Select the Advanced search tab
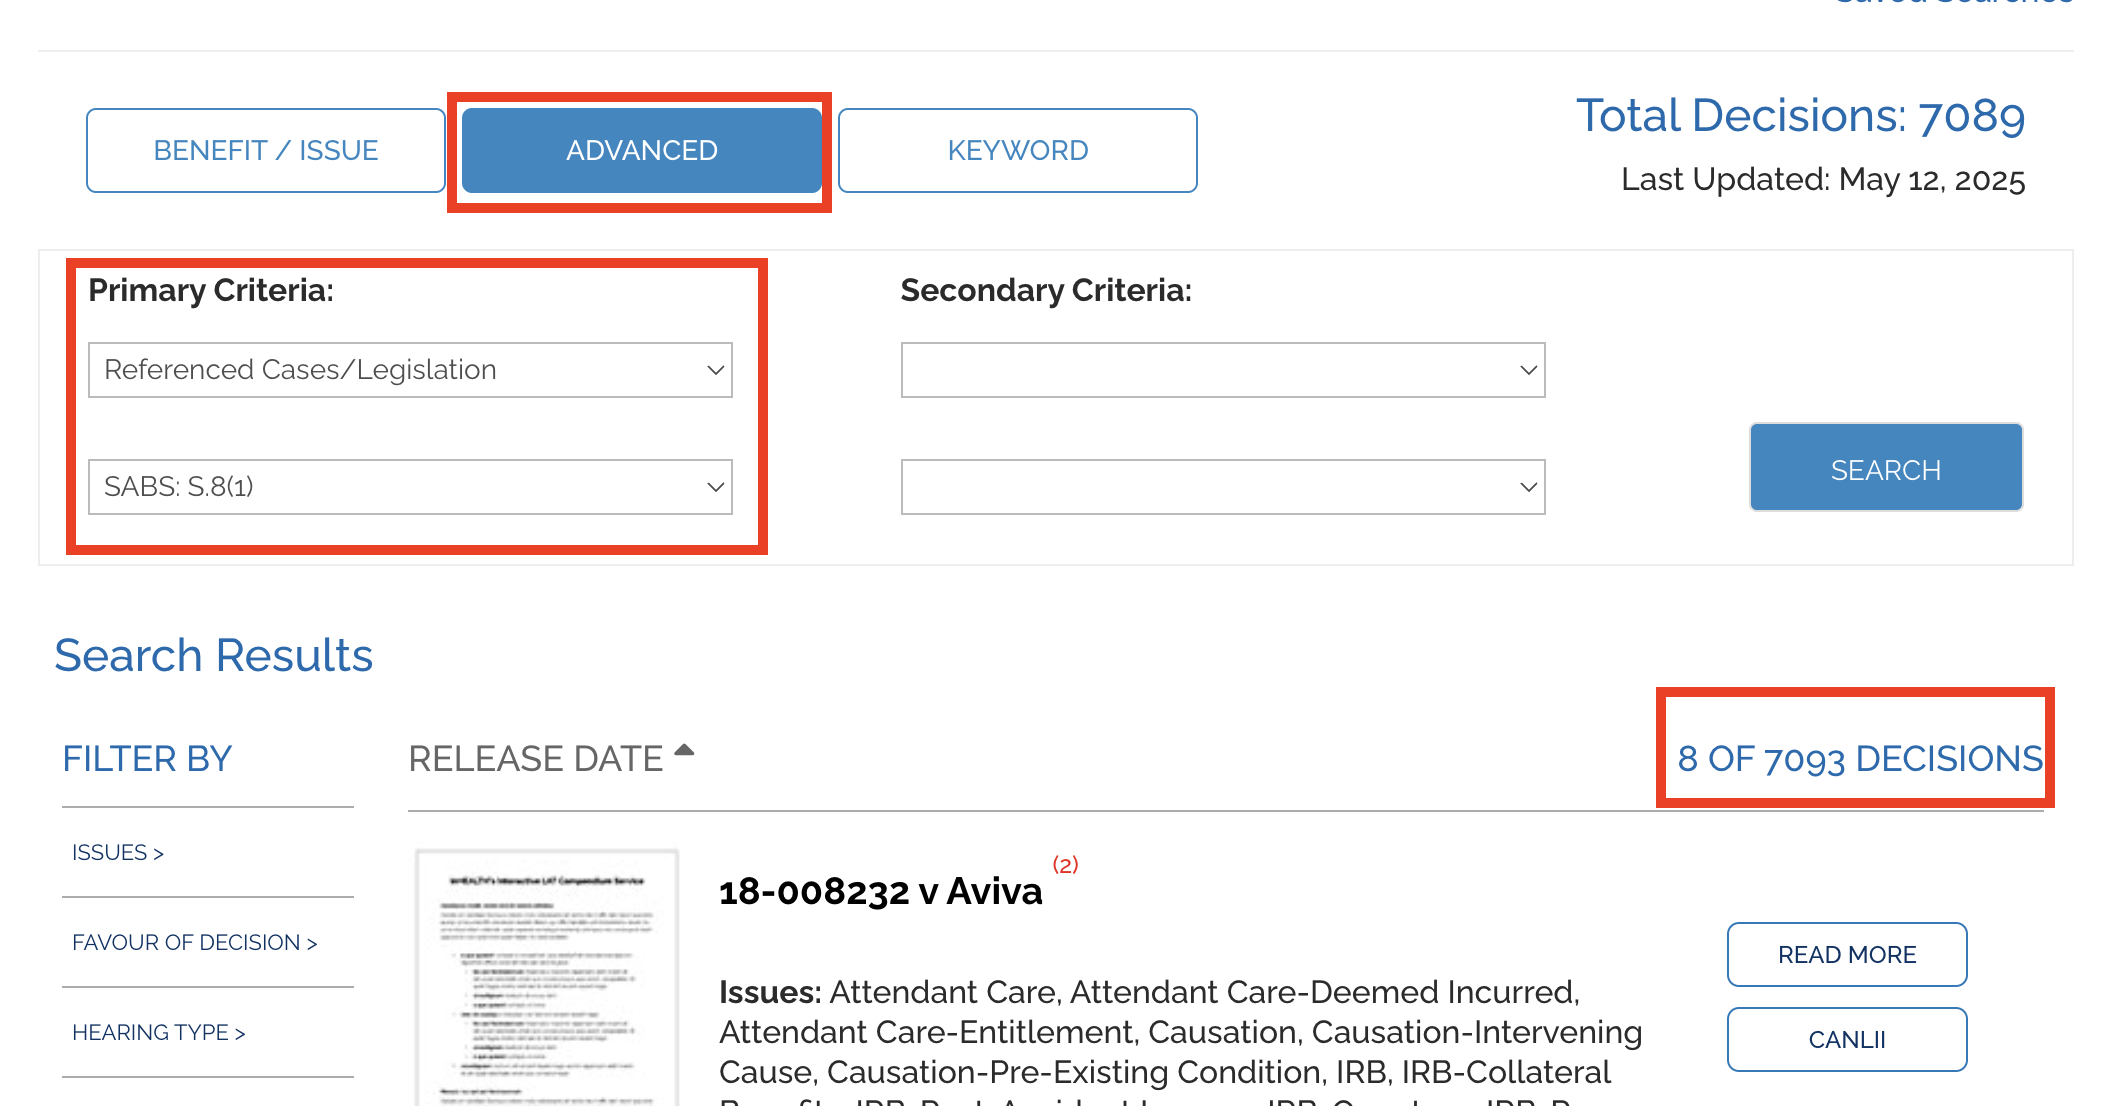2128x1106 pixels. pyautogui.click(x=642, y=150)
